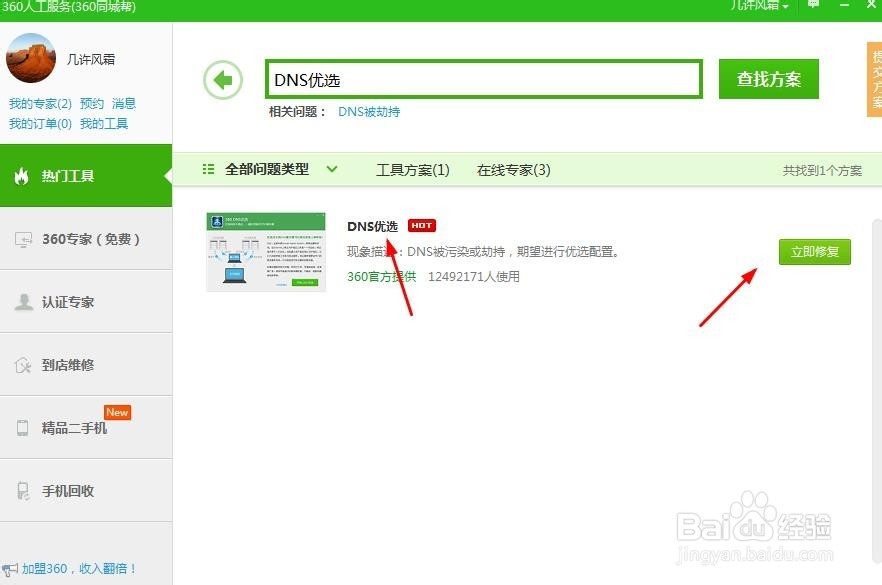Screen dimensions: 882x585
Task: Click the repair icon beside 到店维修
Action: pyautogui.click(x=22, y=365)
